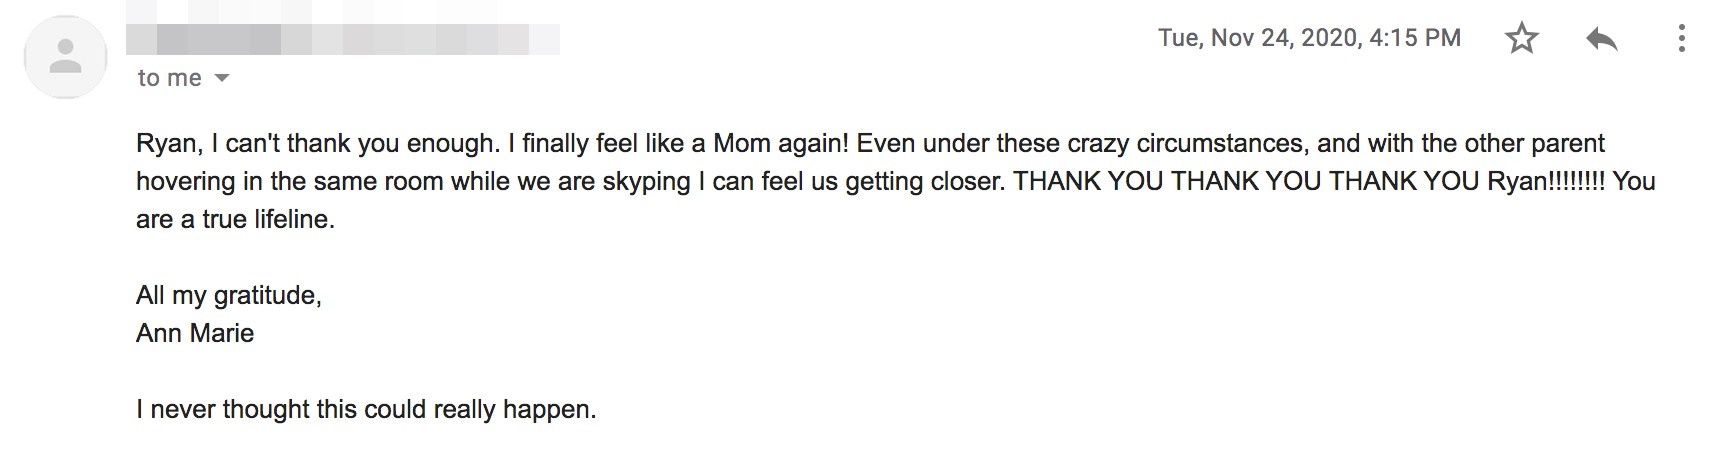Click the word 'skyping' in the message
Viewport: 1714px width, 470px height.
tap(646, 182)
